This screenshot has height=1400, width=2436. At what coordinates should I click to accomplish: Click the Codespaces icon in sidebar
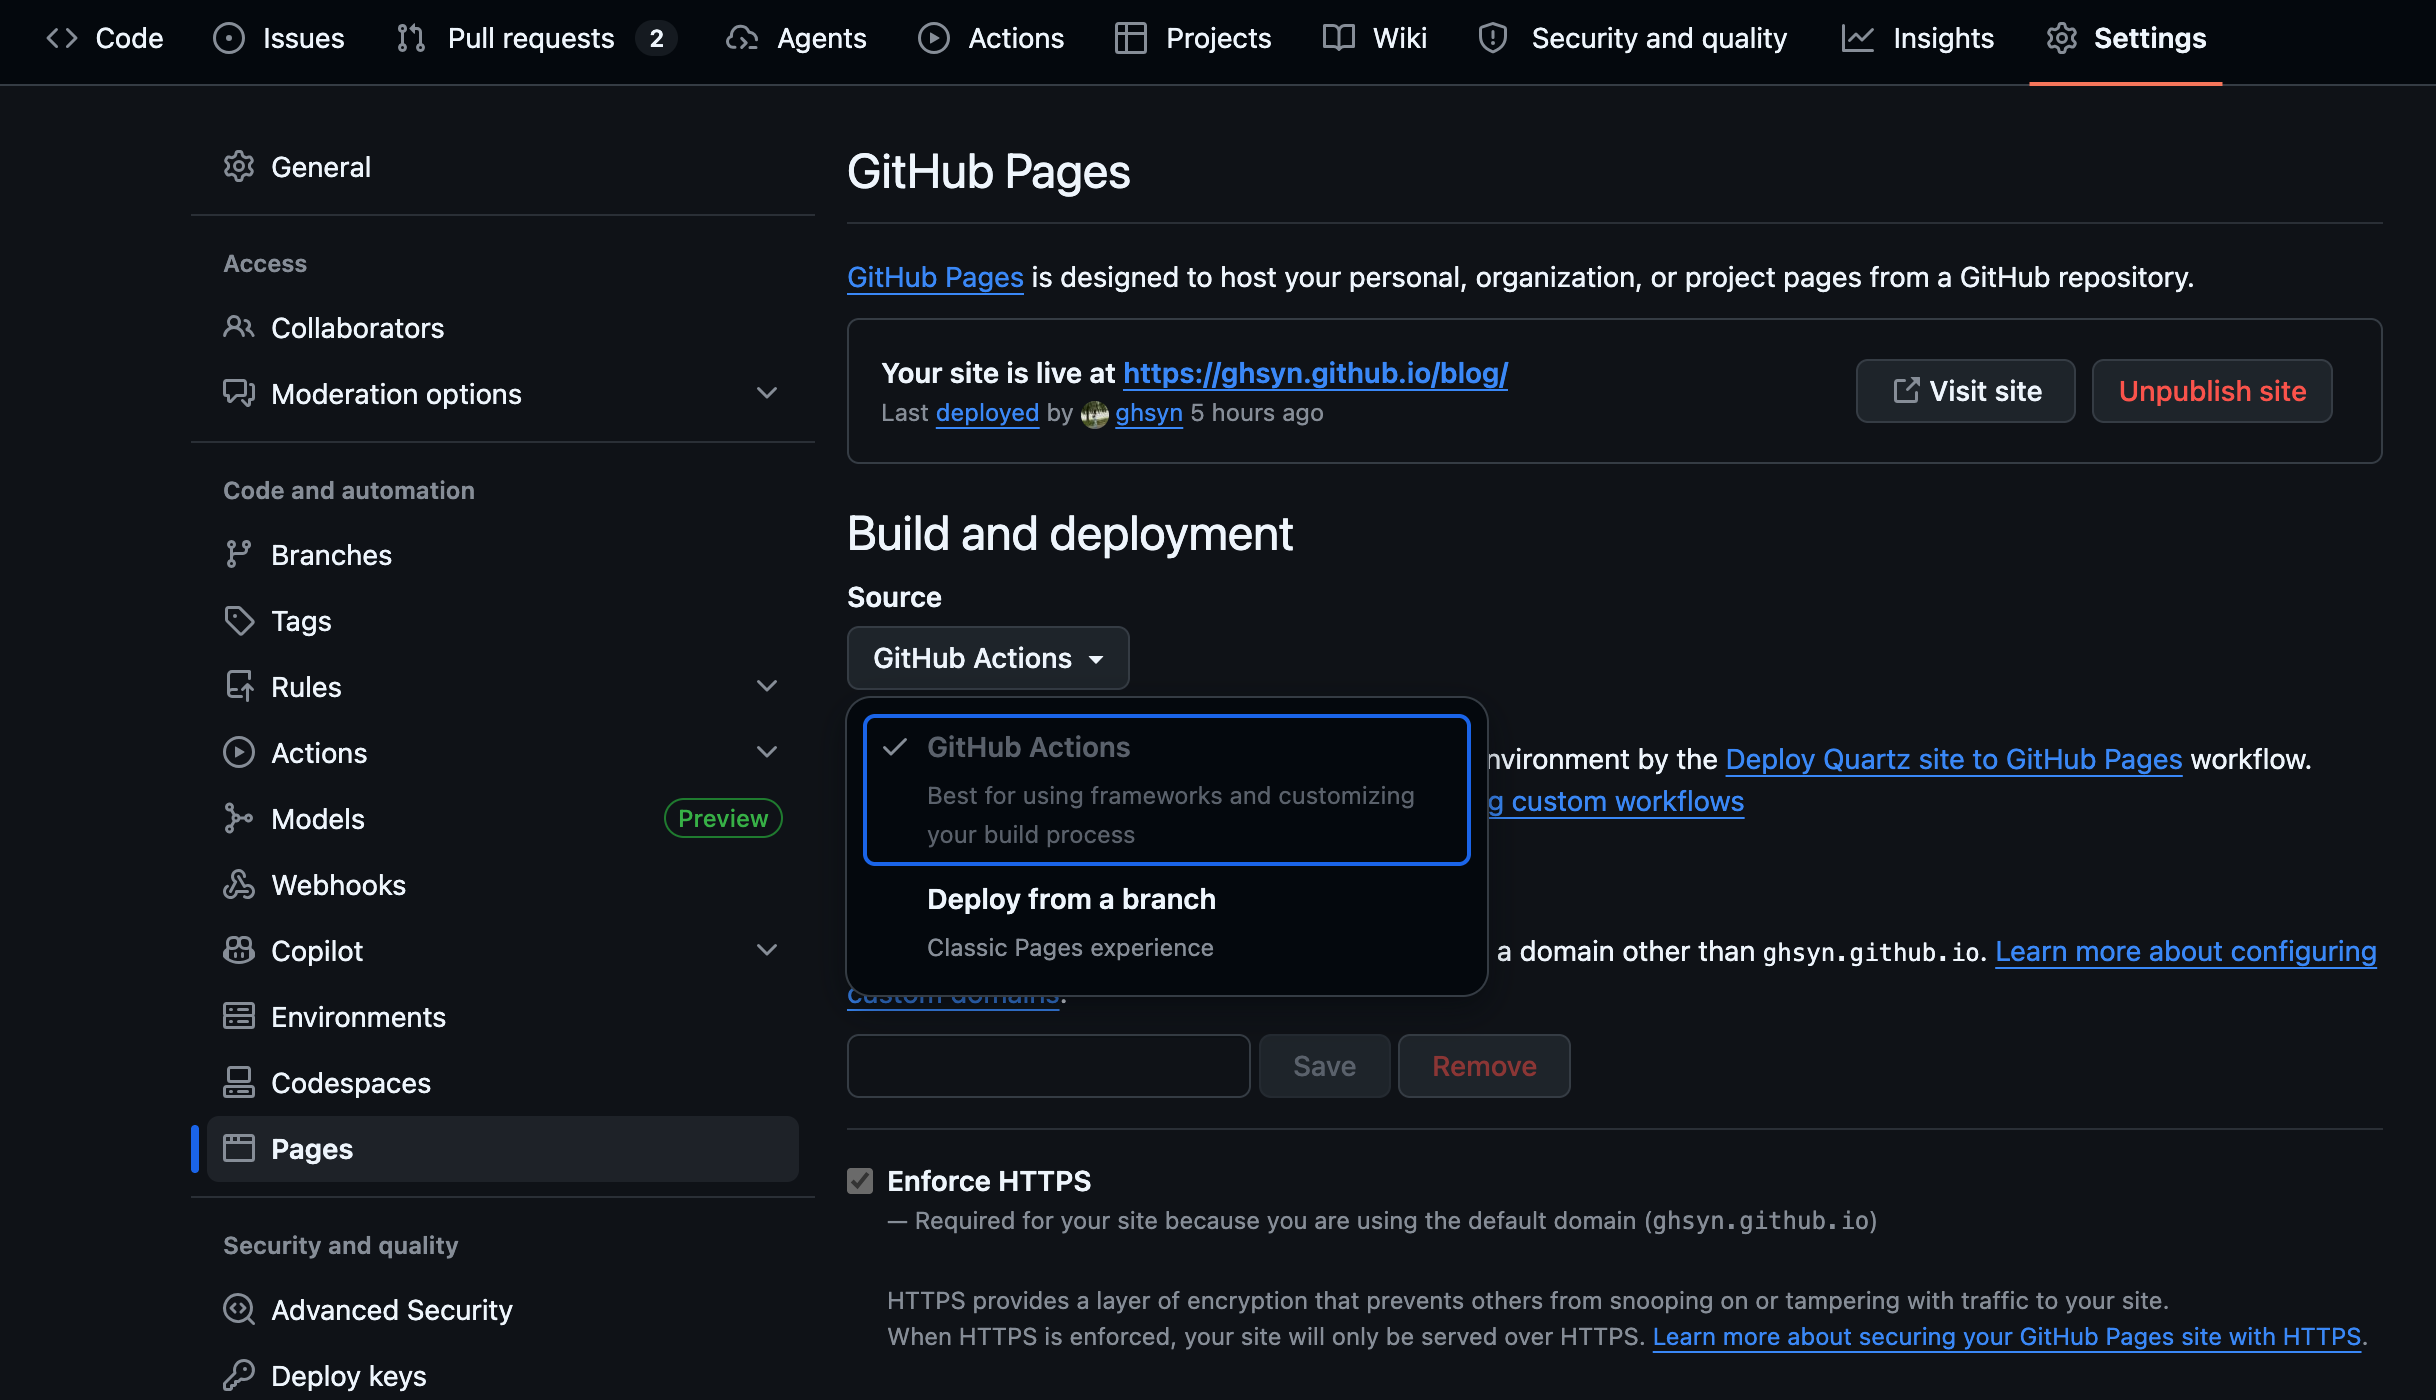(x=238, y=1083)
